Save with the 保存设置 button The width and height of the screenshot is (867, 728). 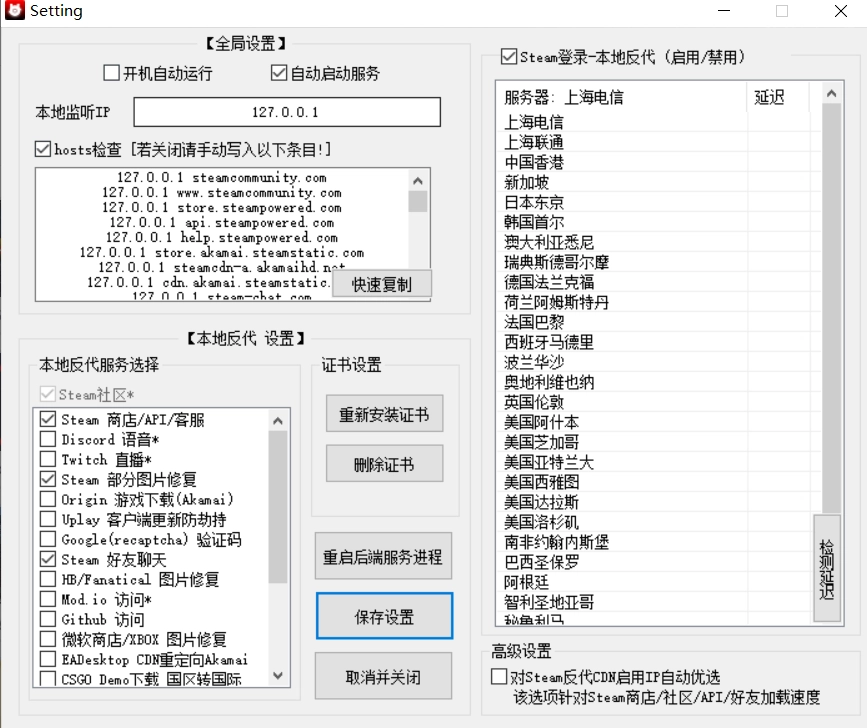tap(384, 617)
